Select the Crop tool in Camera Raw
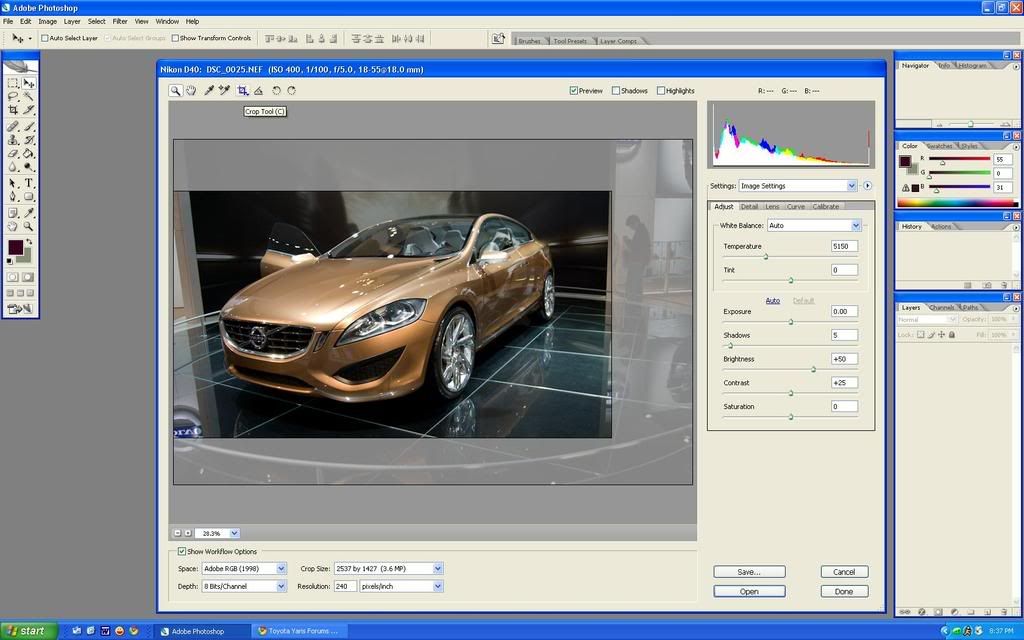The width and height of the screenshot is (1024, 640). pos(242,90)
